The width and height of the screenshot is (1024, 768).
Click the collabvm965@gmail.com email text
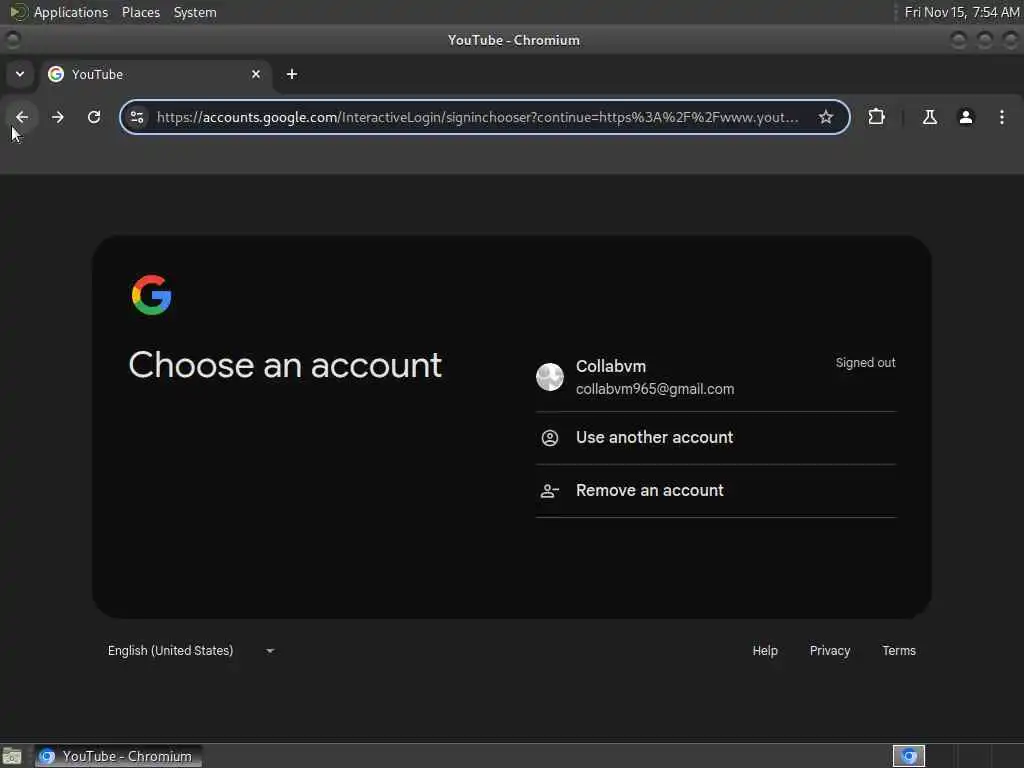click(x=655, y=389)
